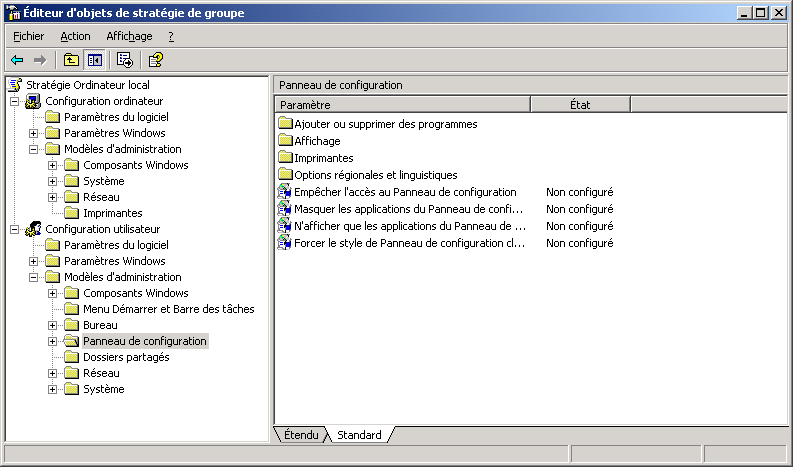Switch to the Étendu tab
Image resolution: width=793 pixels, height=467 pixels.
[x=300, y=435]
